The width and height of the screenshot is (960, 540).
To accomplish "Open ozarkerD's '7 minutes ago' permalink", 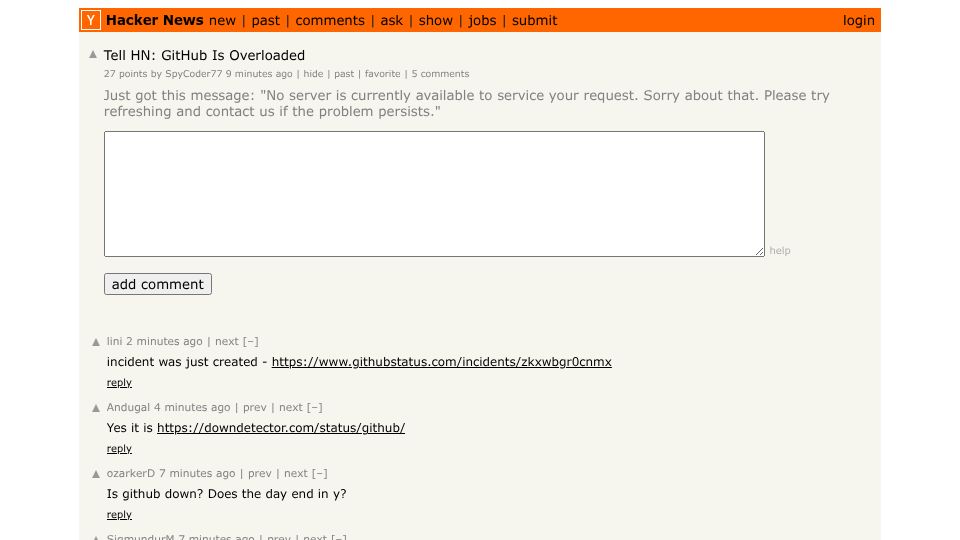I will click(x=197, y=473).
